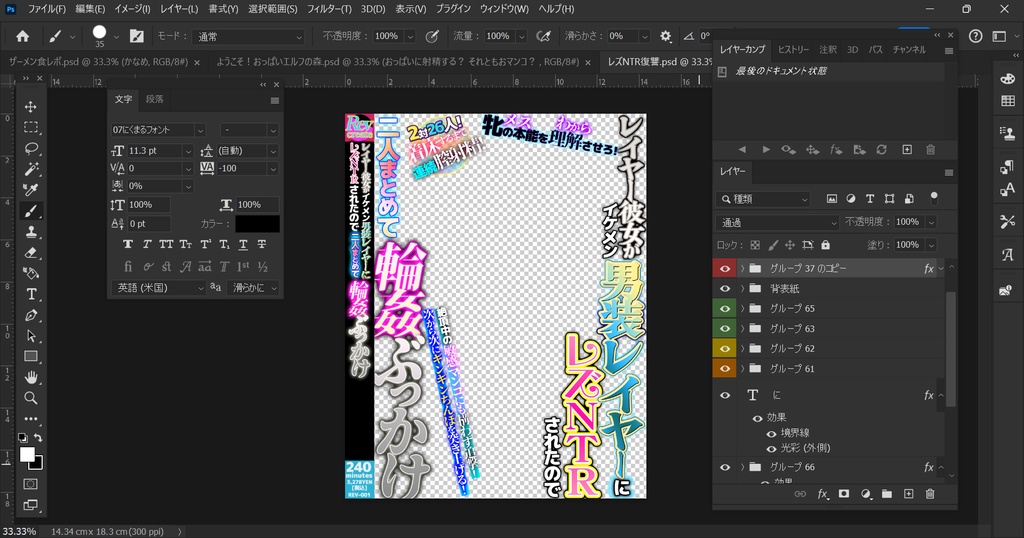Viewport: 1024px width, 538px height.
Task: Open Help question mark icon
Action: [x=976, y=37]
